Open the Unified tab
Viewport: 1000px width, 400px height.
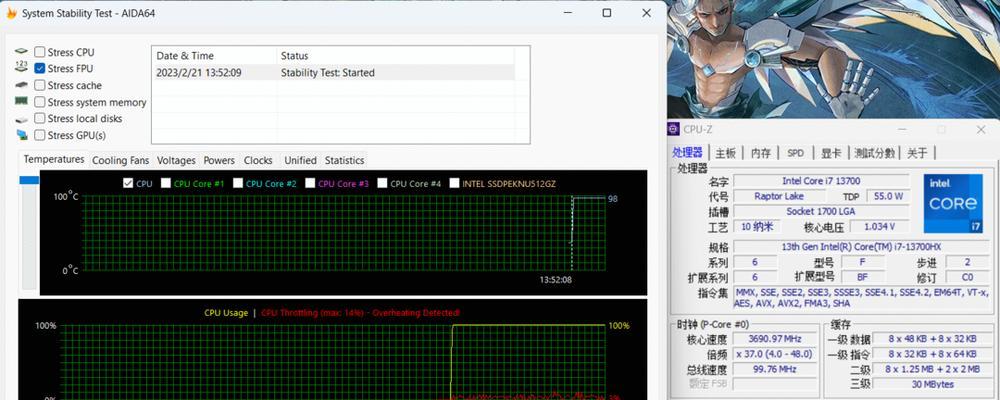pyautogui.click(x=300, y=160)
